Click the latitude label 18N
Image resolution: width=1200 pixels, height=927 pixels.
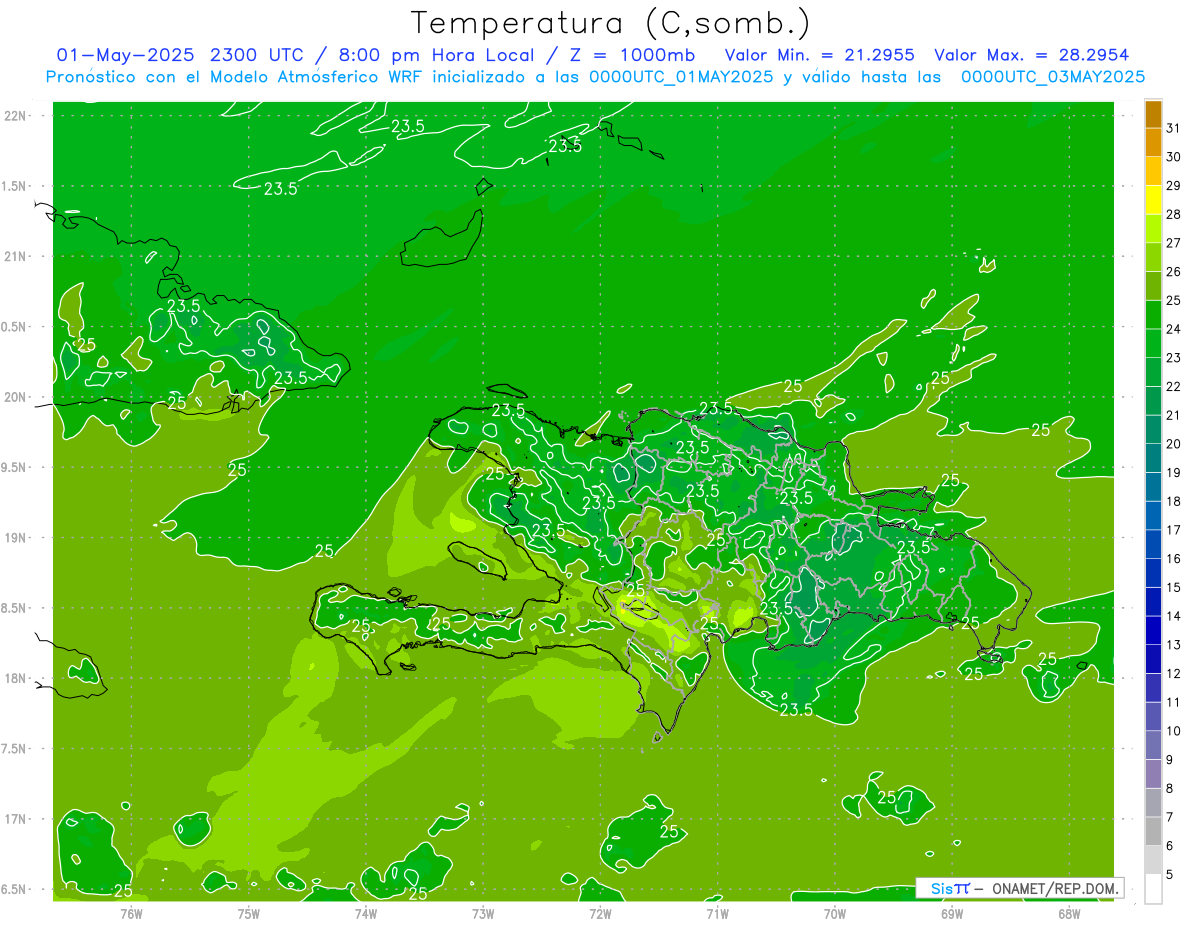(x=17, y=679)
